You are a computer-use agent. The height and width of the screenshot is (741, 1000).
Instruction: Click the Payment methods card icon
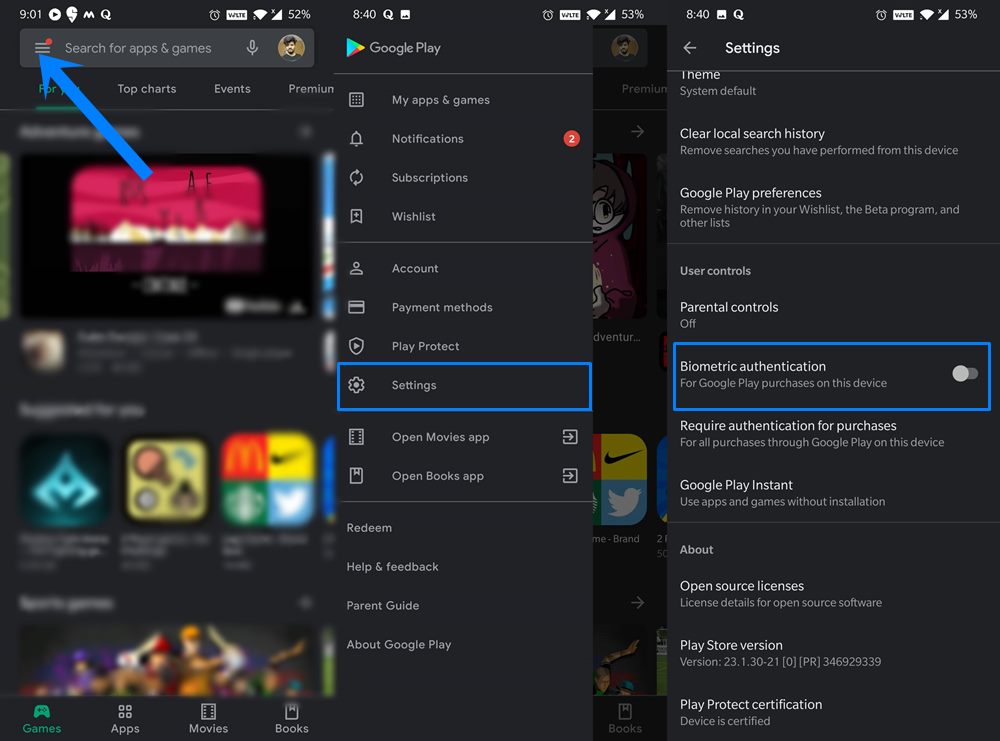tap(357, 307)
